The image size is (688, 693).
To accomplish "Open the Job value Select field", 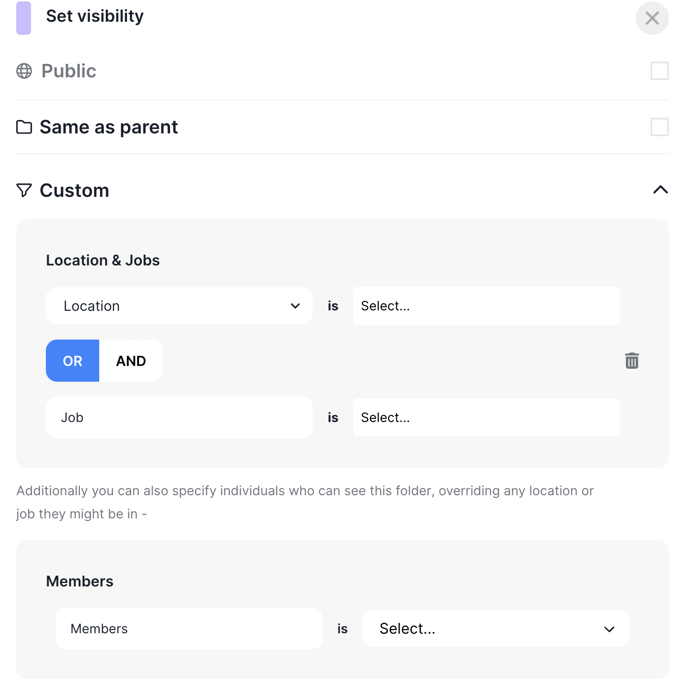I will click(487, 417).
